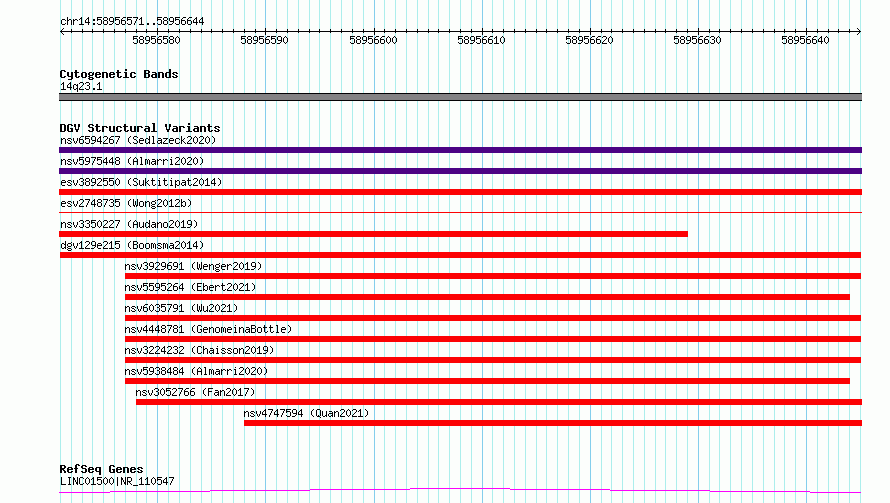Open variant nsv6594267 (Sedlazeck2020) label
Screen dimensions: 890x503
coord(138,140)
